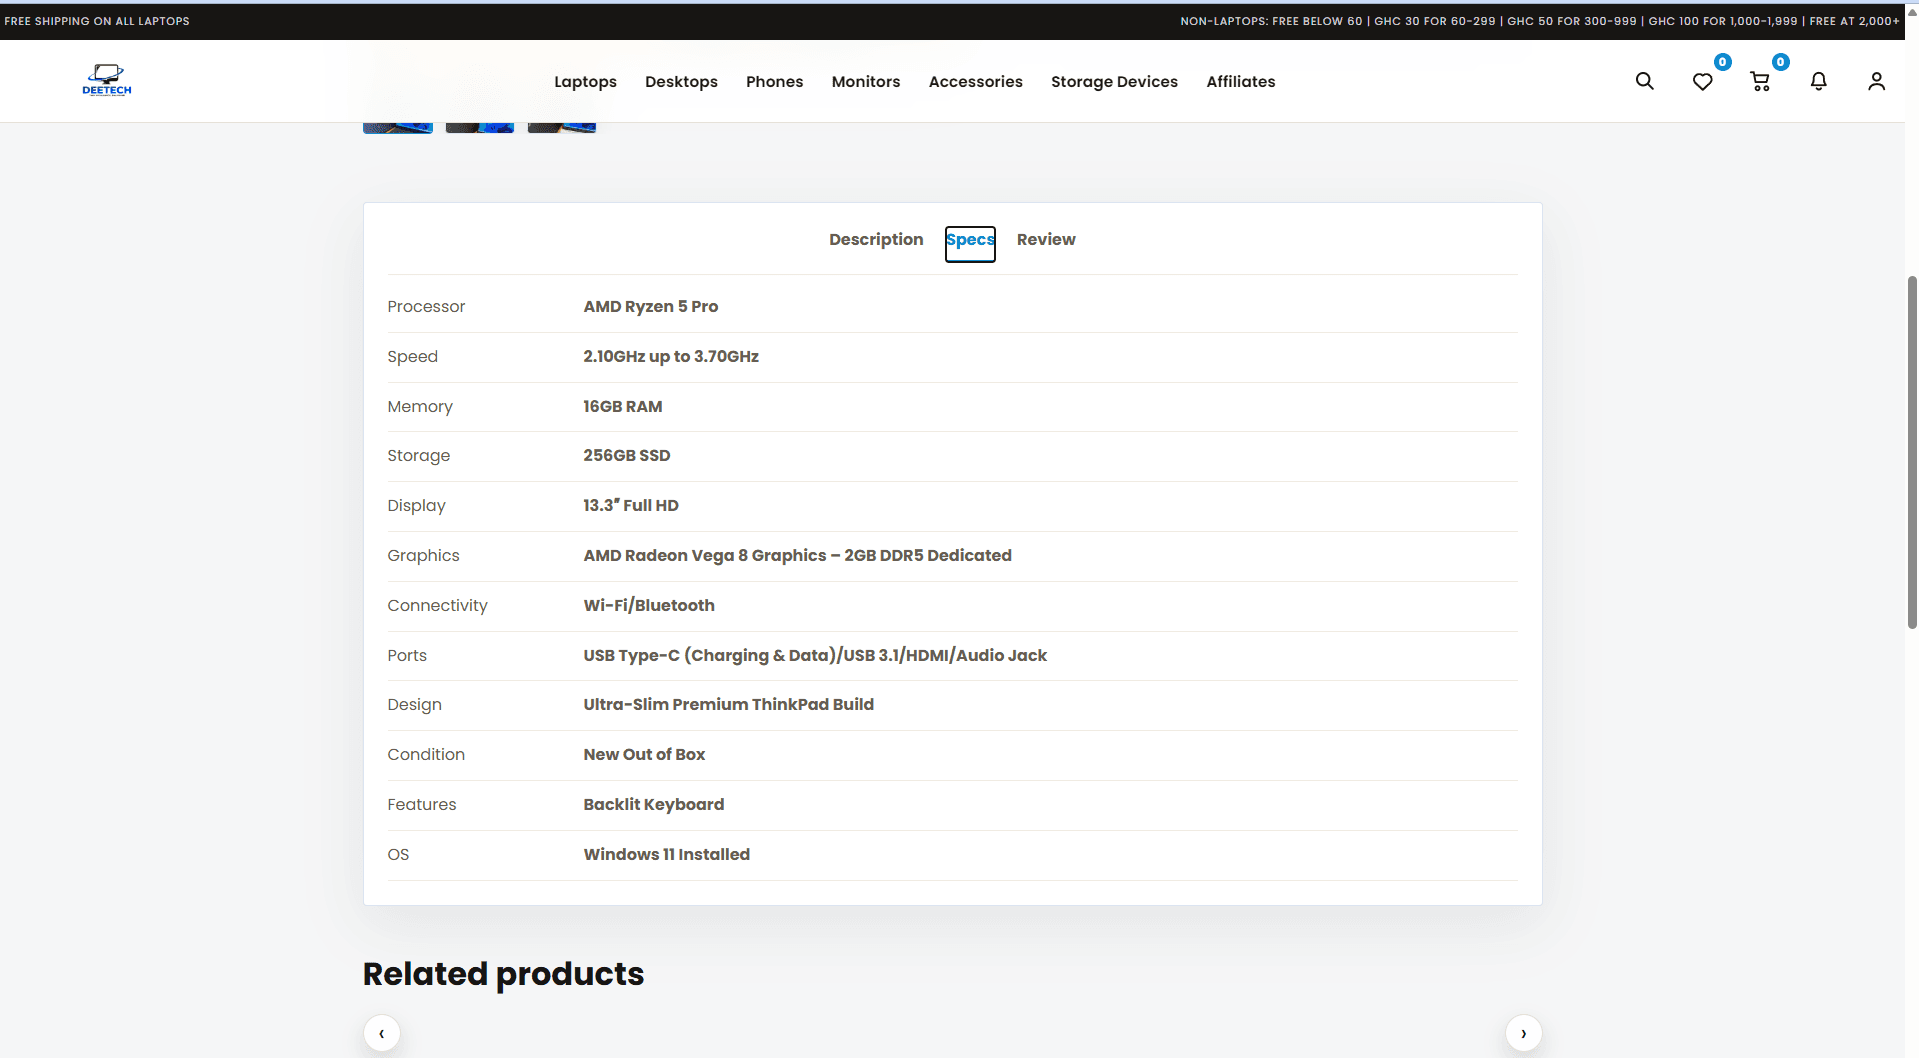Click the 'Design' row label
1919x1058 pixels.
(x=415, y=704)
